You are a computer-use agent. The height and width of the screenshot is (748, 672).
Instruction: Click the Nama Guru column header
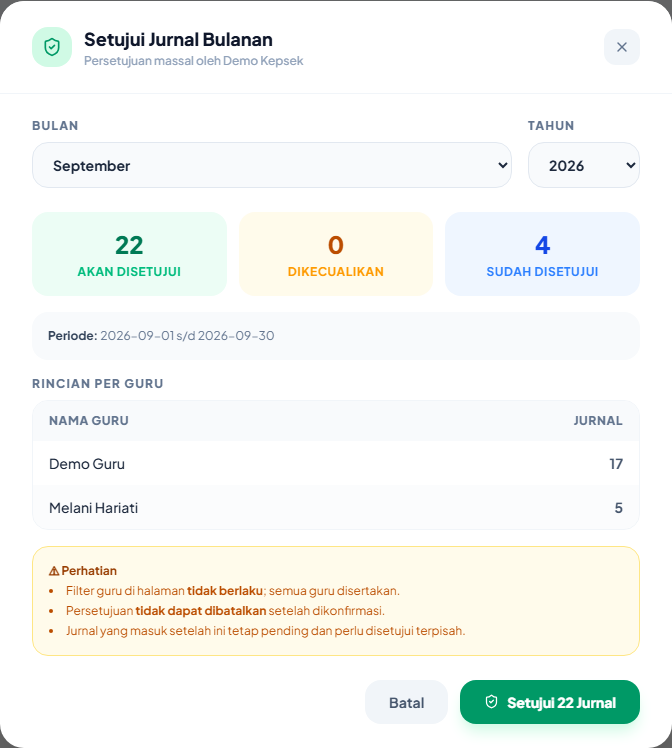[89, 421]
